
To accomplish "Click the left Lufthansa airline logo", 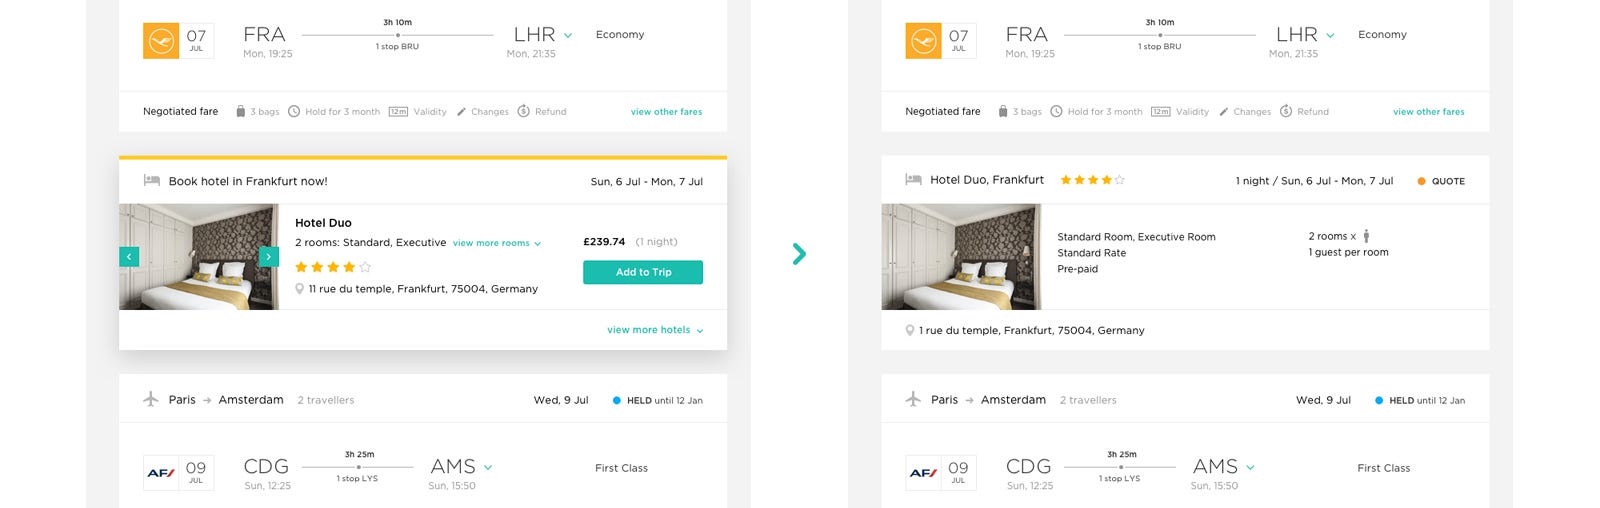I will [x=161, y=41].
